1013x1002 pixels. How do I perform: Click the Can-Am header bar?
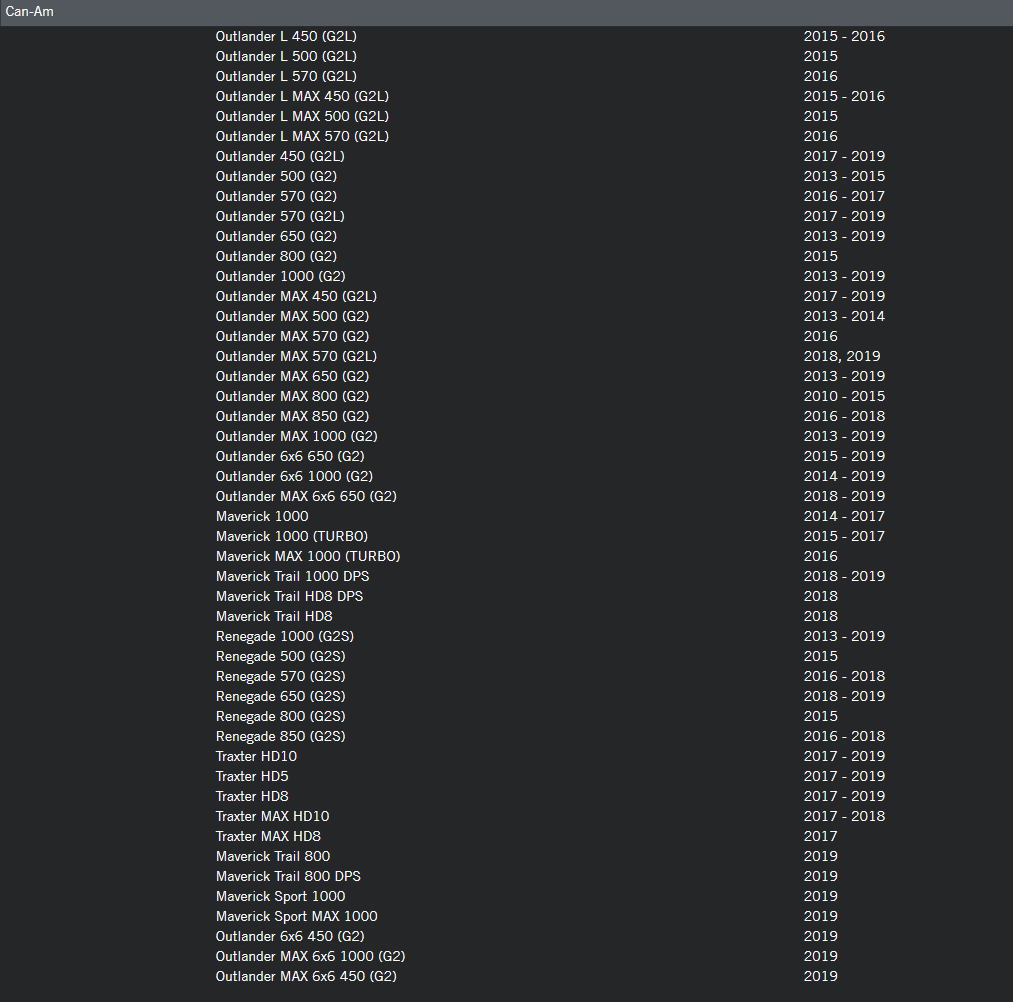[x=506, y=12]
